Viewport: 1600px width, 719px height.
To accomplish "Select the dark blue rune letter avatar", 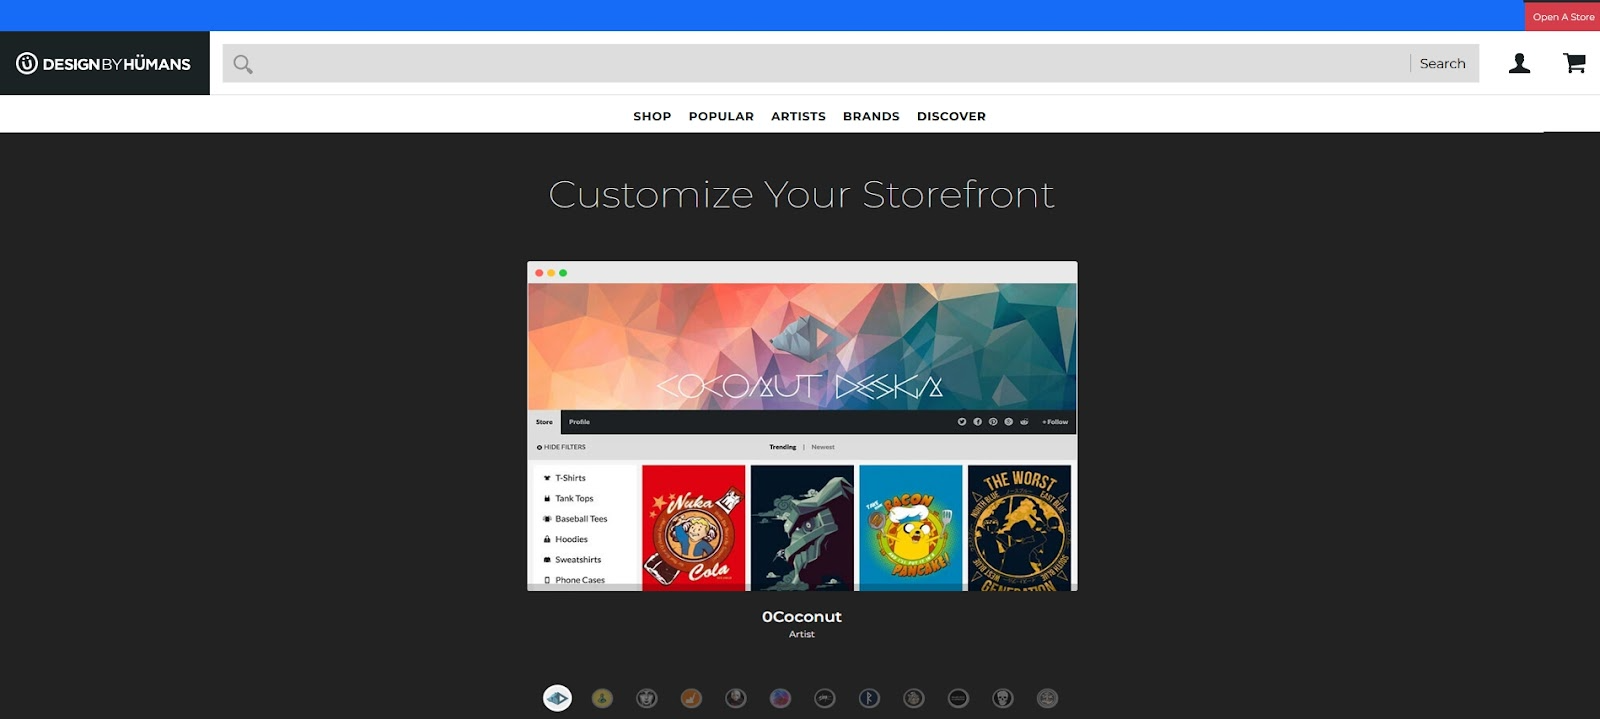I will click(869, 698).
